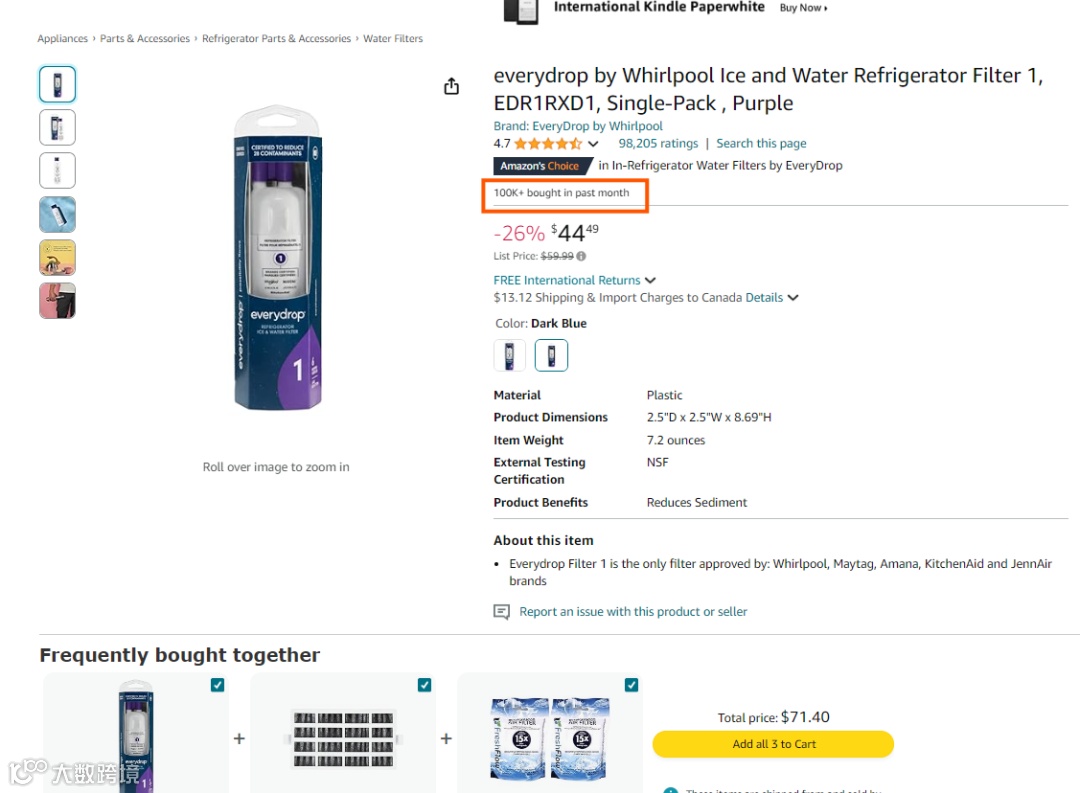Open the yellow background thumbnail image
Viewport: 1080px width, 793px height.
(58, 258)
